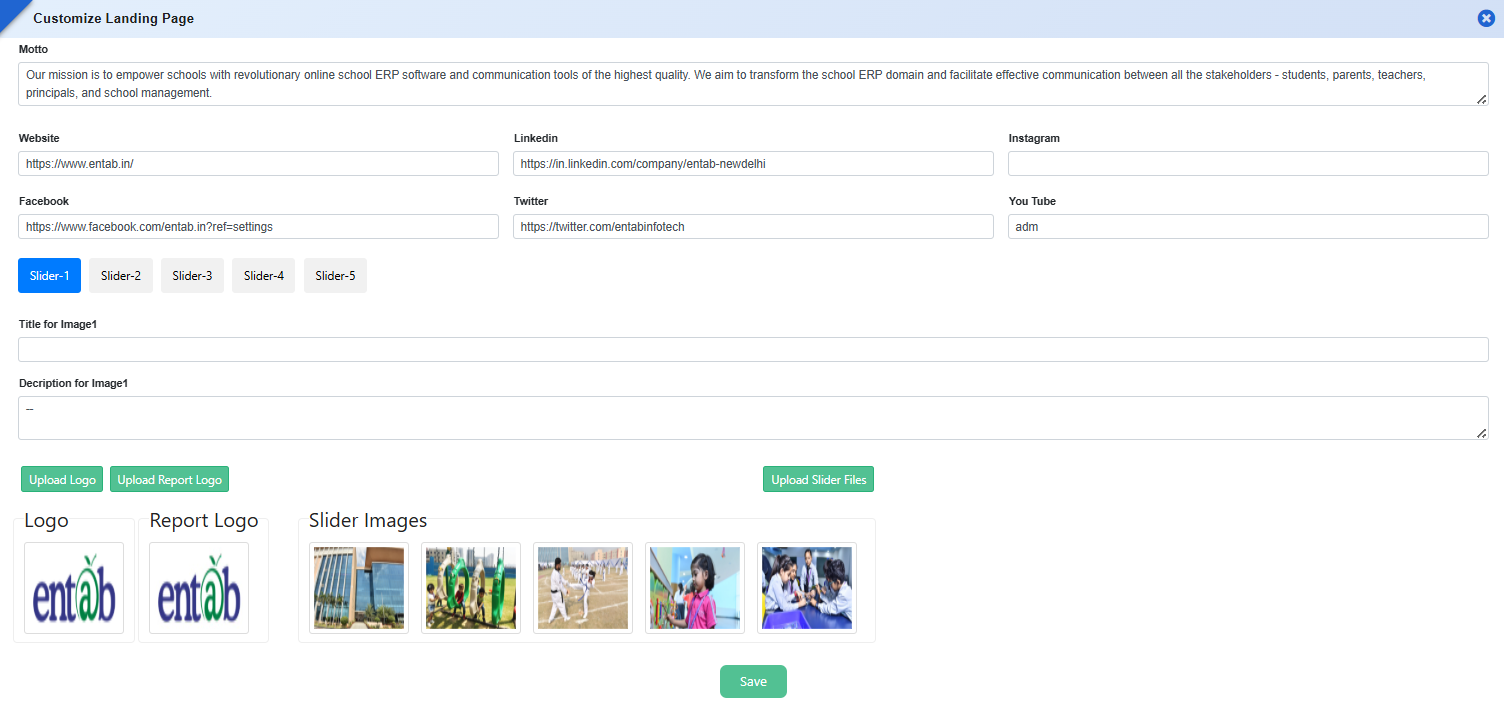
Task: Choose the Slider-5 tab
Action: click(x=335, y=276)
